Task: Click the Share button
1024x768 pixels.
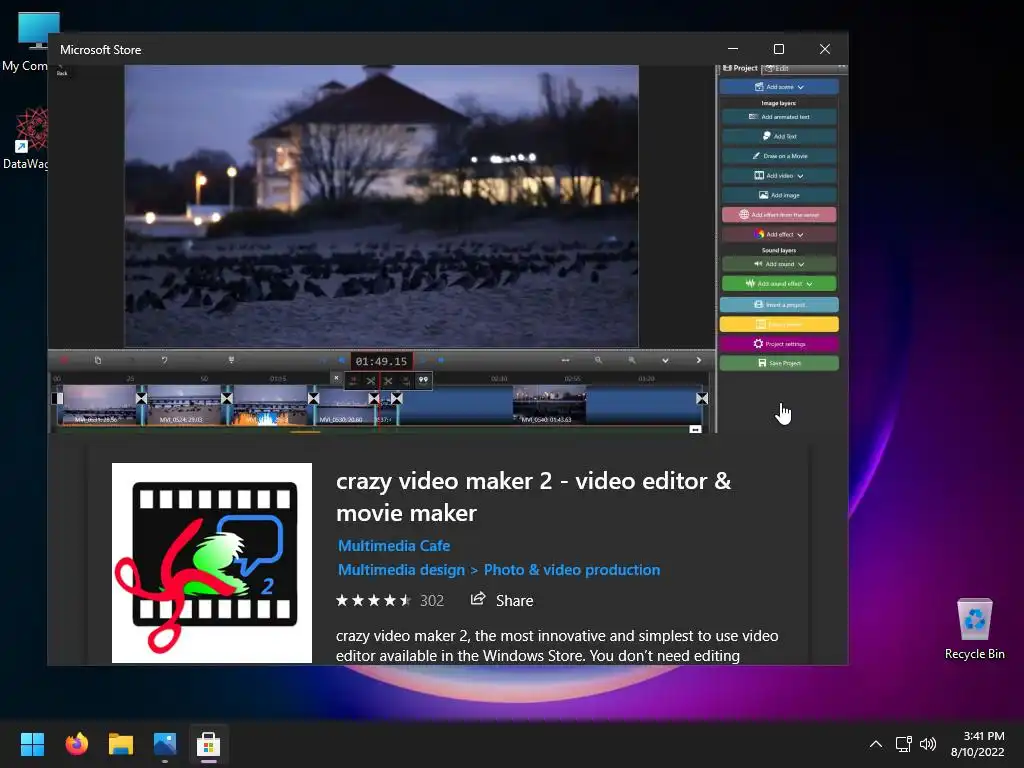Action: [x=502, y=600]
